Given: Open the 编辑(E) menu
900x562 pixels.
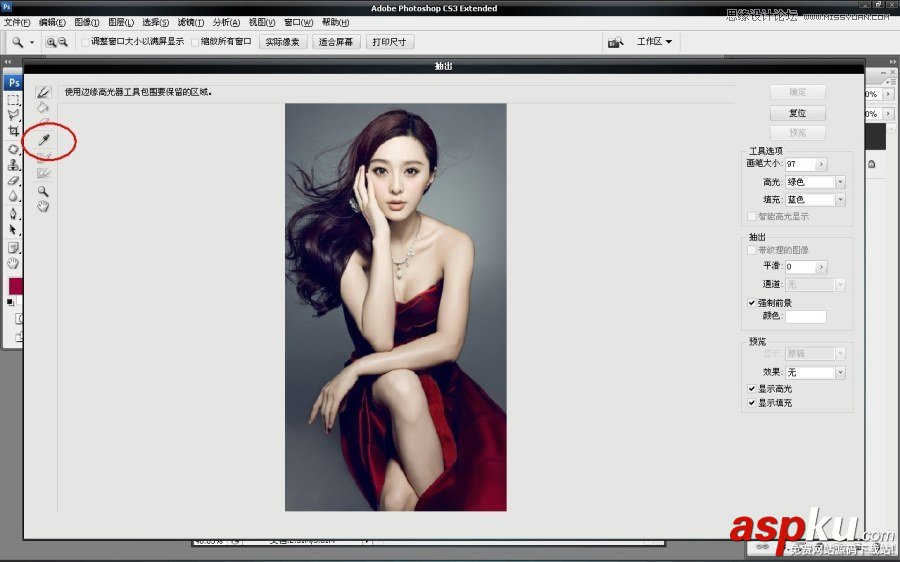Looking at the screenshot, I should (52, 22).
